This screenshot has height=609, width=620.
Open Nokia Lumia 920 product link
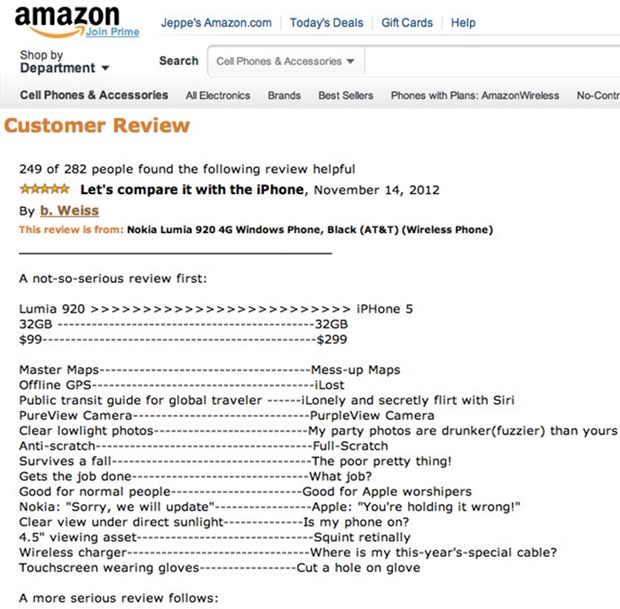click(310, 230)
